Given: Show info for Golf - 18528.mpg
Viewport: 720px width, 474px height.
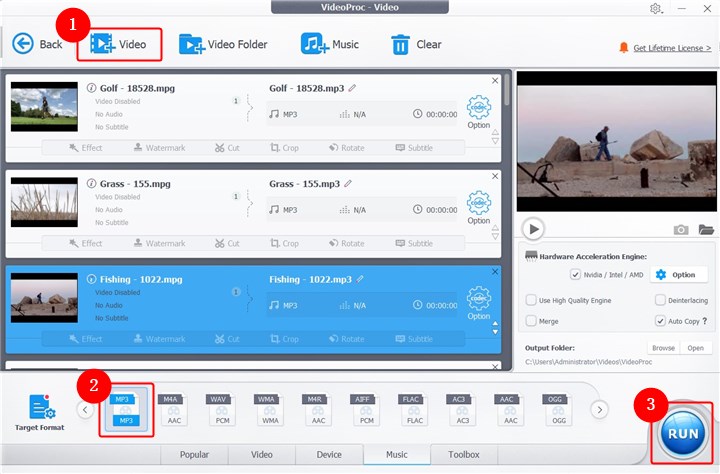Looking at the screenshot, I should point(91,88).
